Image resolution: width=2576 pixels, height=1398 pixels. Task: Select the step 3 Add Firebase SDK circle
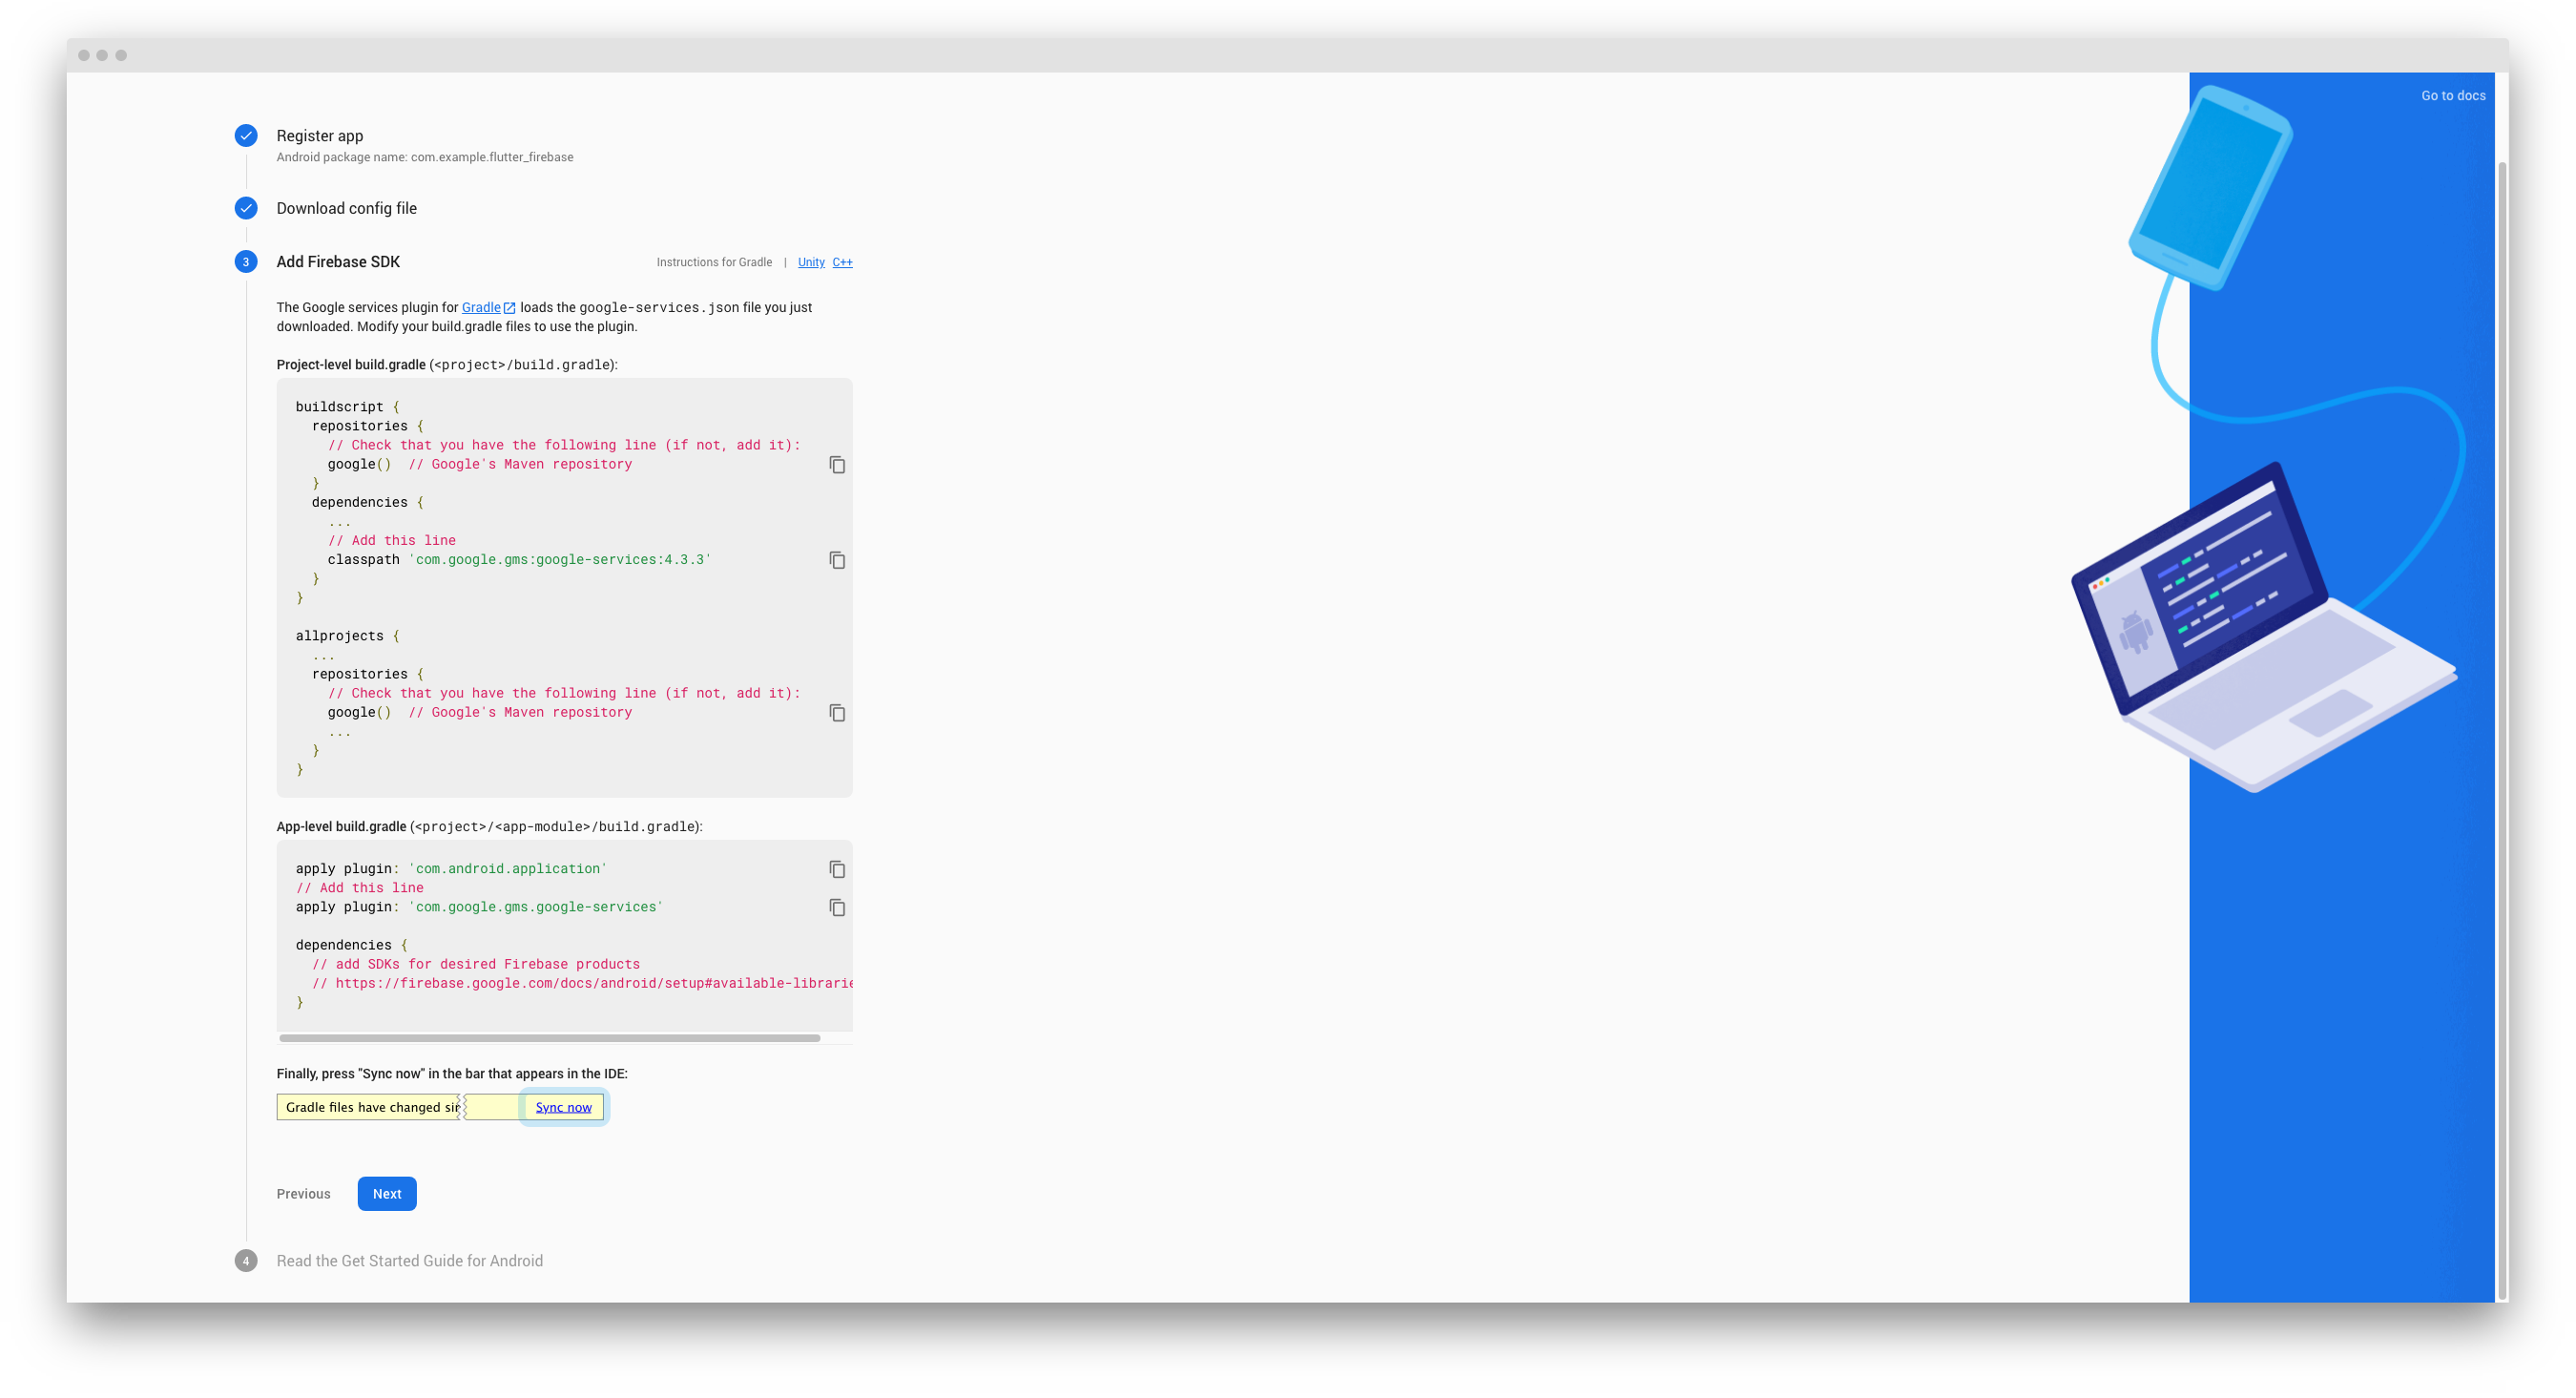coord(246,262)
